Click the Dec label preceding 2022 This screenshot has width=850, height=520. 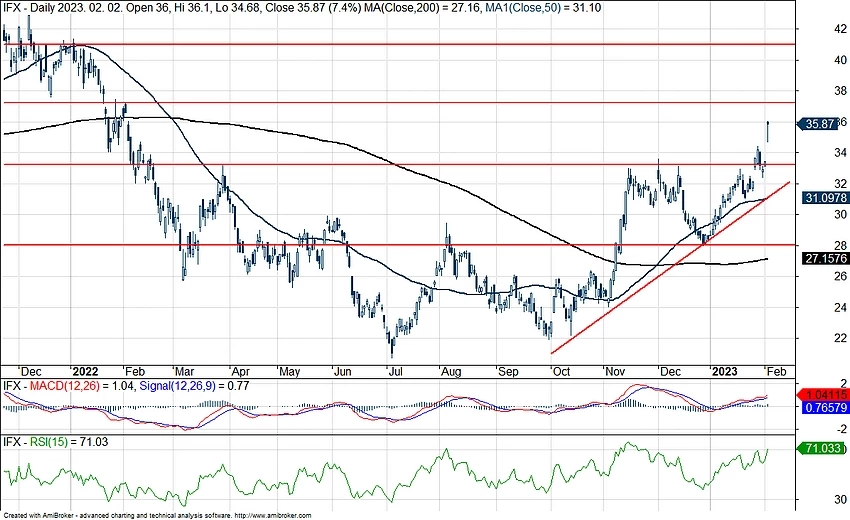tap(30, 371)
